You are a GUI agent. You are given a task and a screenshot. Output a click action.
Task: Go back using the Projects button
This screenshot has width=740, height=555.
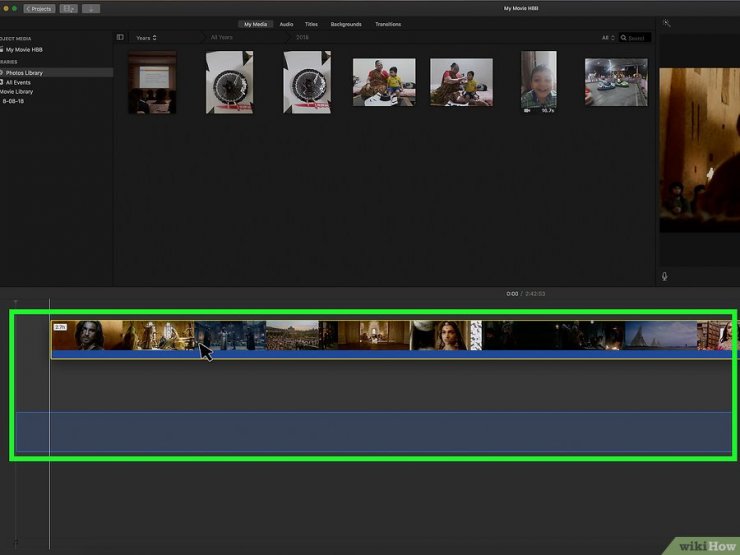39,8
